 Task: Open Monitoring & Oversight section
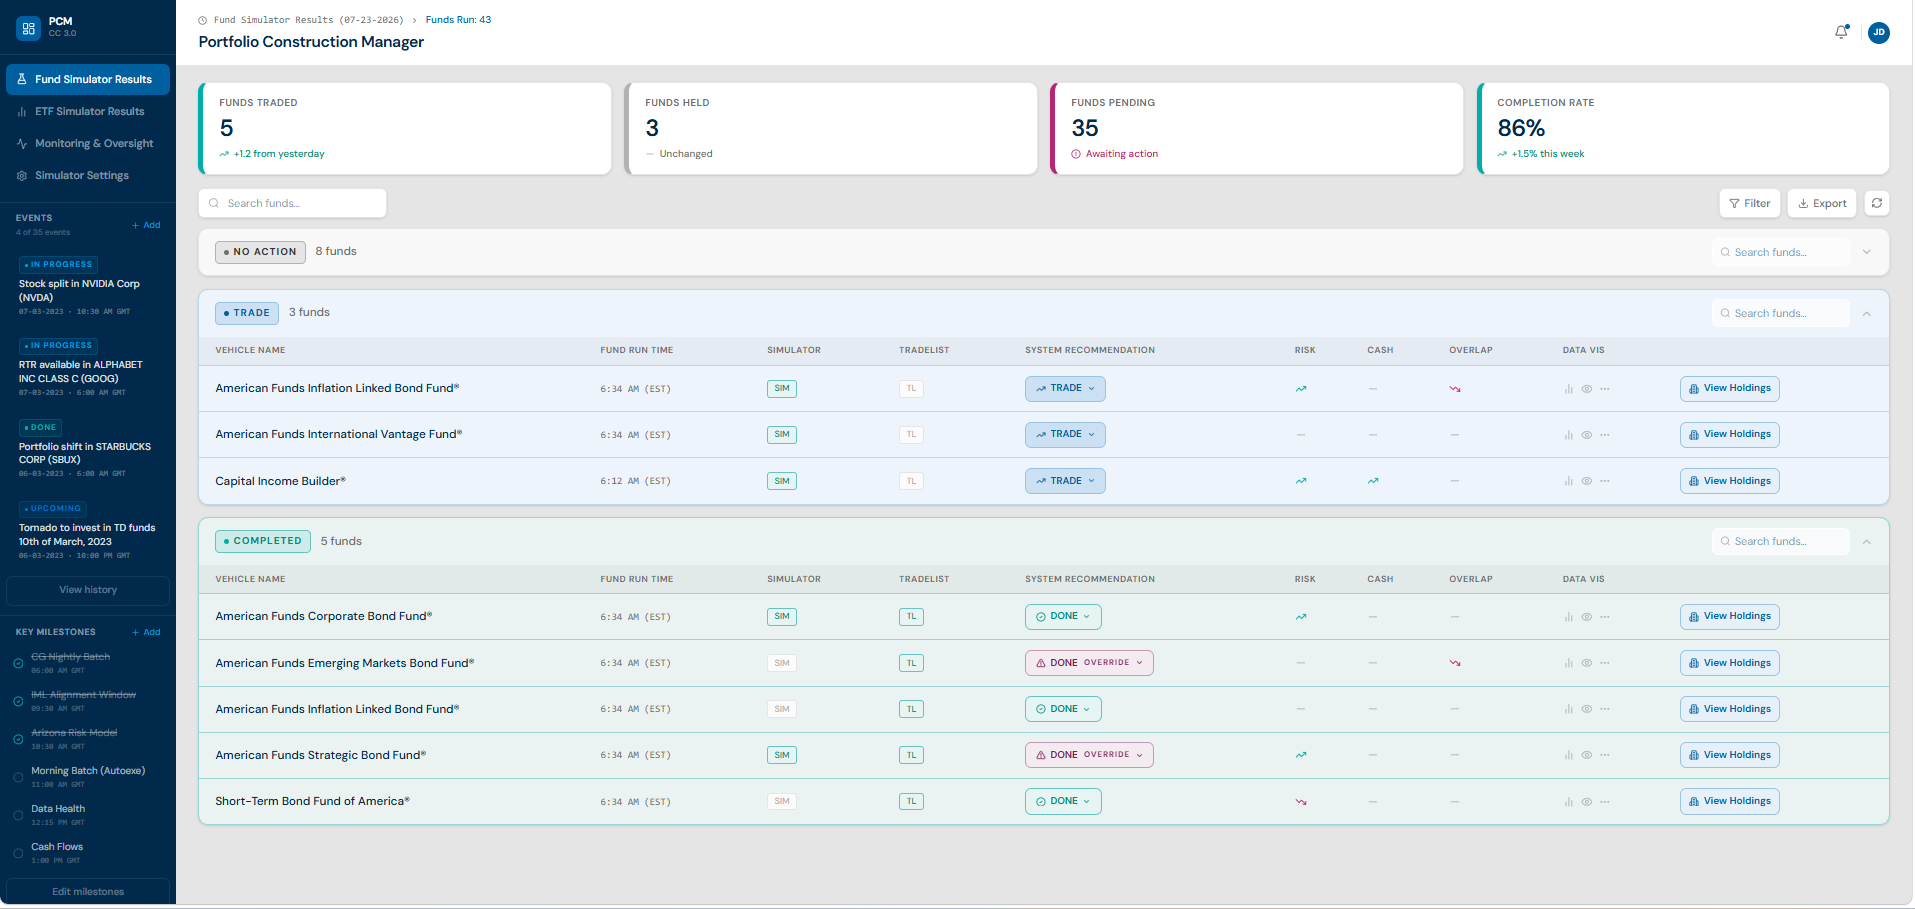[88, 143]
